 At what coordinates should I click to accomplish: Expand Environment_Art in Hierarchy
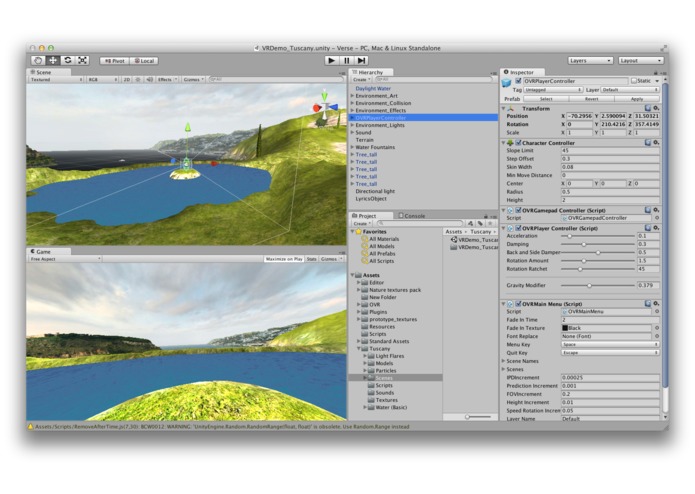click(x=352, y=96)
